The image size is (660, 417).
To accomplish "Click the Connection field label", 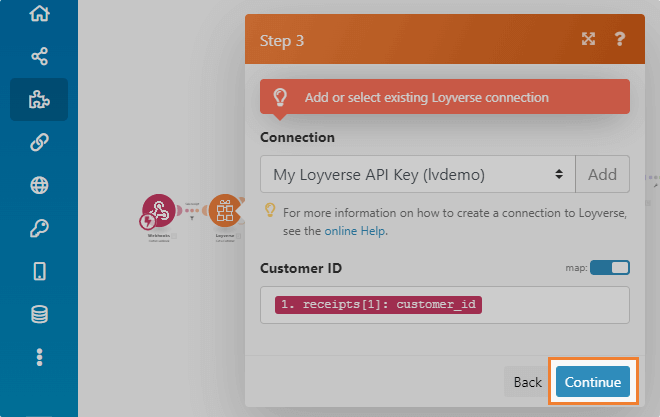I will (297, 137).
